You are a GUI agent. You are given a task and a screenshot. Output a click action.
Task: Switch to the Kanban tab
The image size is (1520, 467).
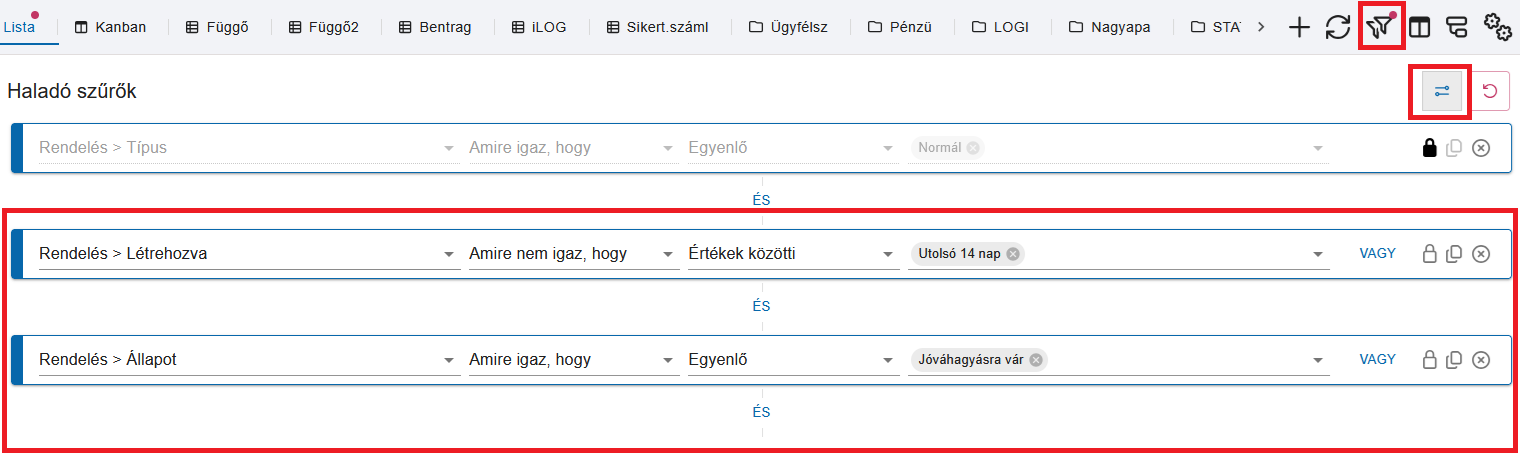[110, 27]
